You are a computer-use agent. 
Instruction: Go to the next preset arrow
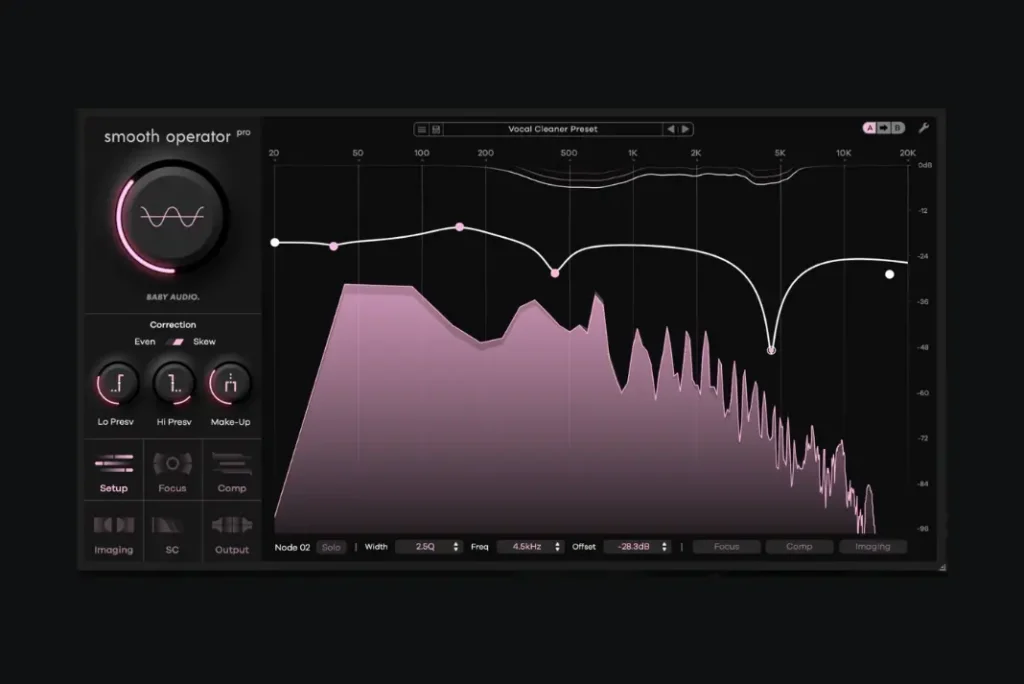click(685, 129)
